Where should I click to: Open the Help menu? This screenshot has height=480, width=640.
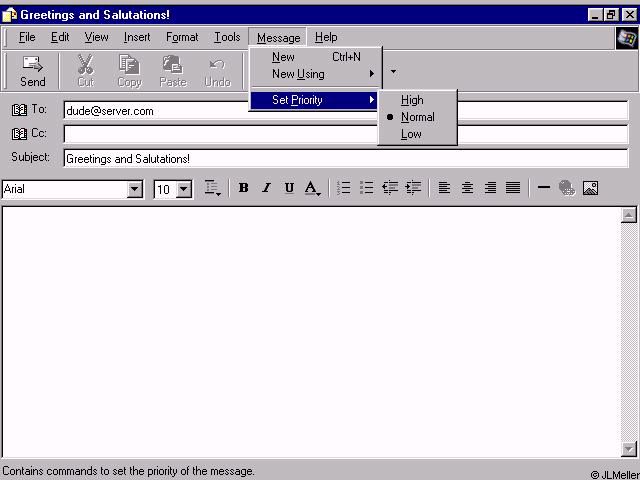326,37
